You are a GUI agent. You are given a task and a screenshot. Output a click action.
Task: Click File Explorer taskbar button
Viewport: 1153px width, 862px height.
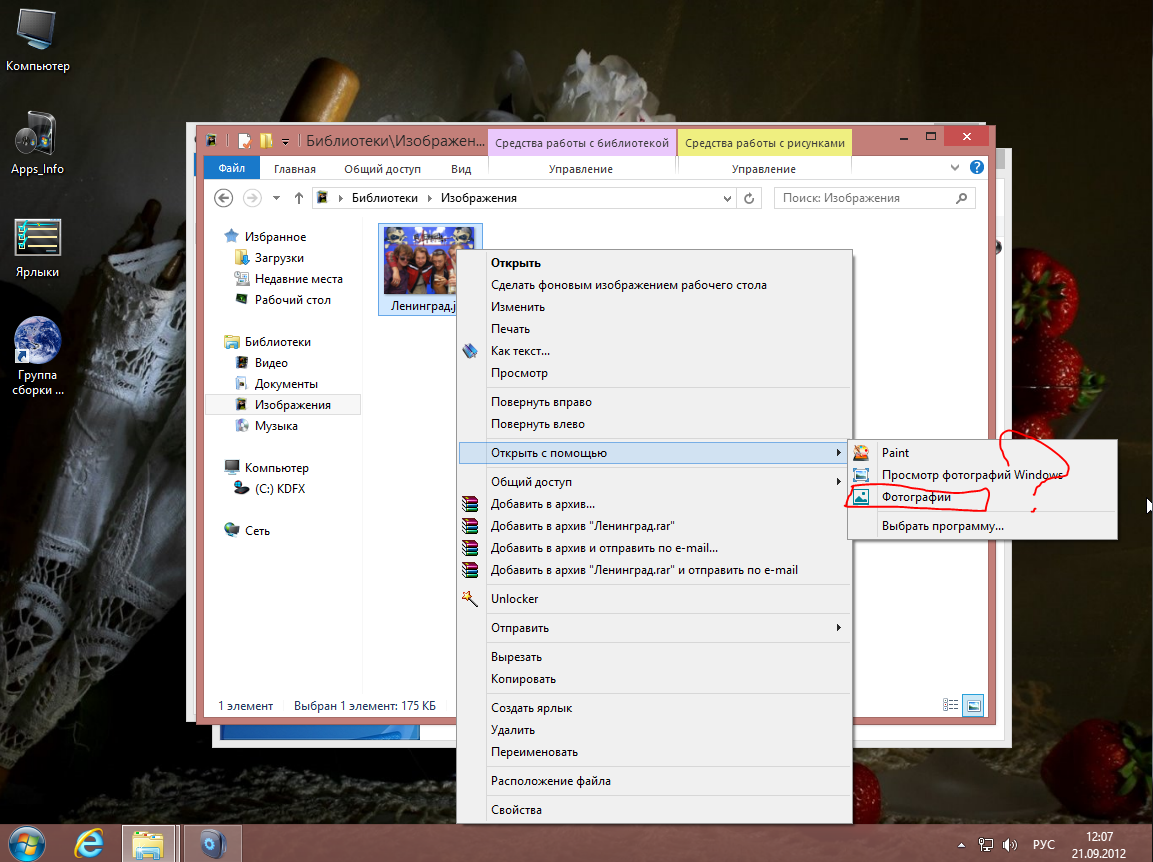click(x=149, y=843)
